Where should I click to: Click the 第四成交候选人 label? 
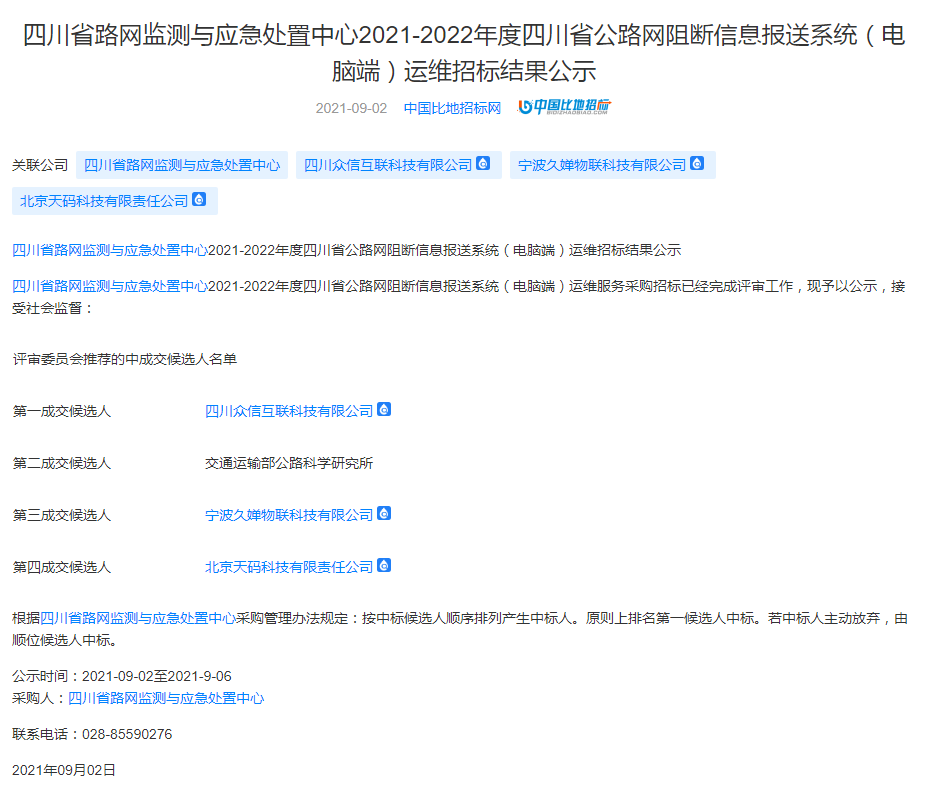[x=61, y=567]
